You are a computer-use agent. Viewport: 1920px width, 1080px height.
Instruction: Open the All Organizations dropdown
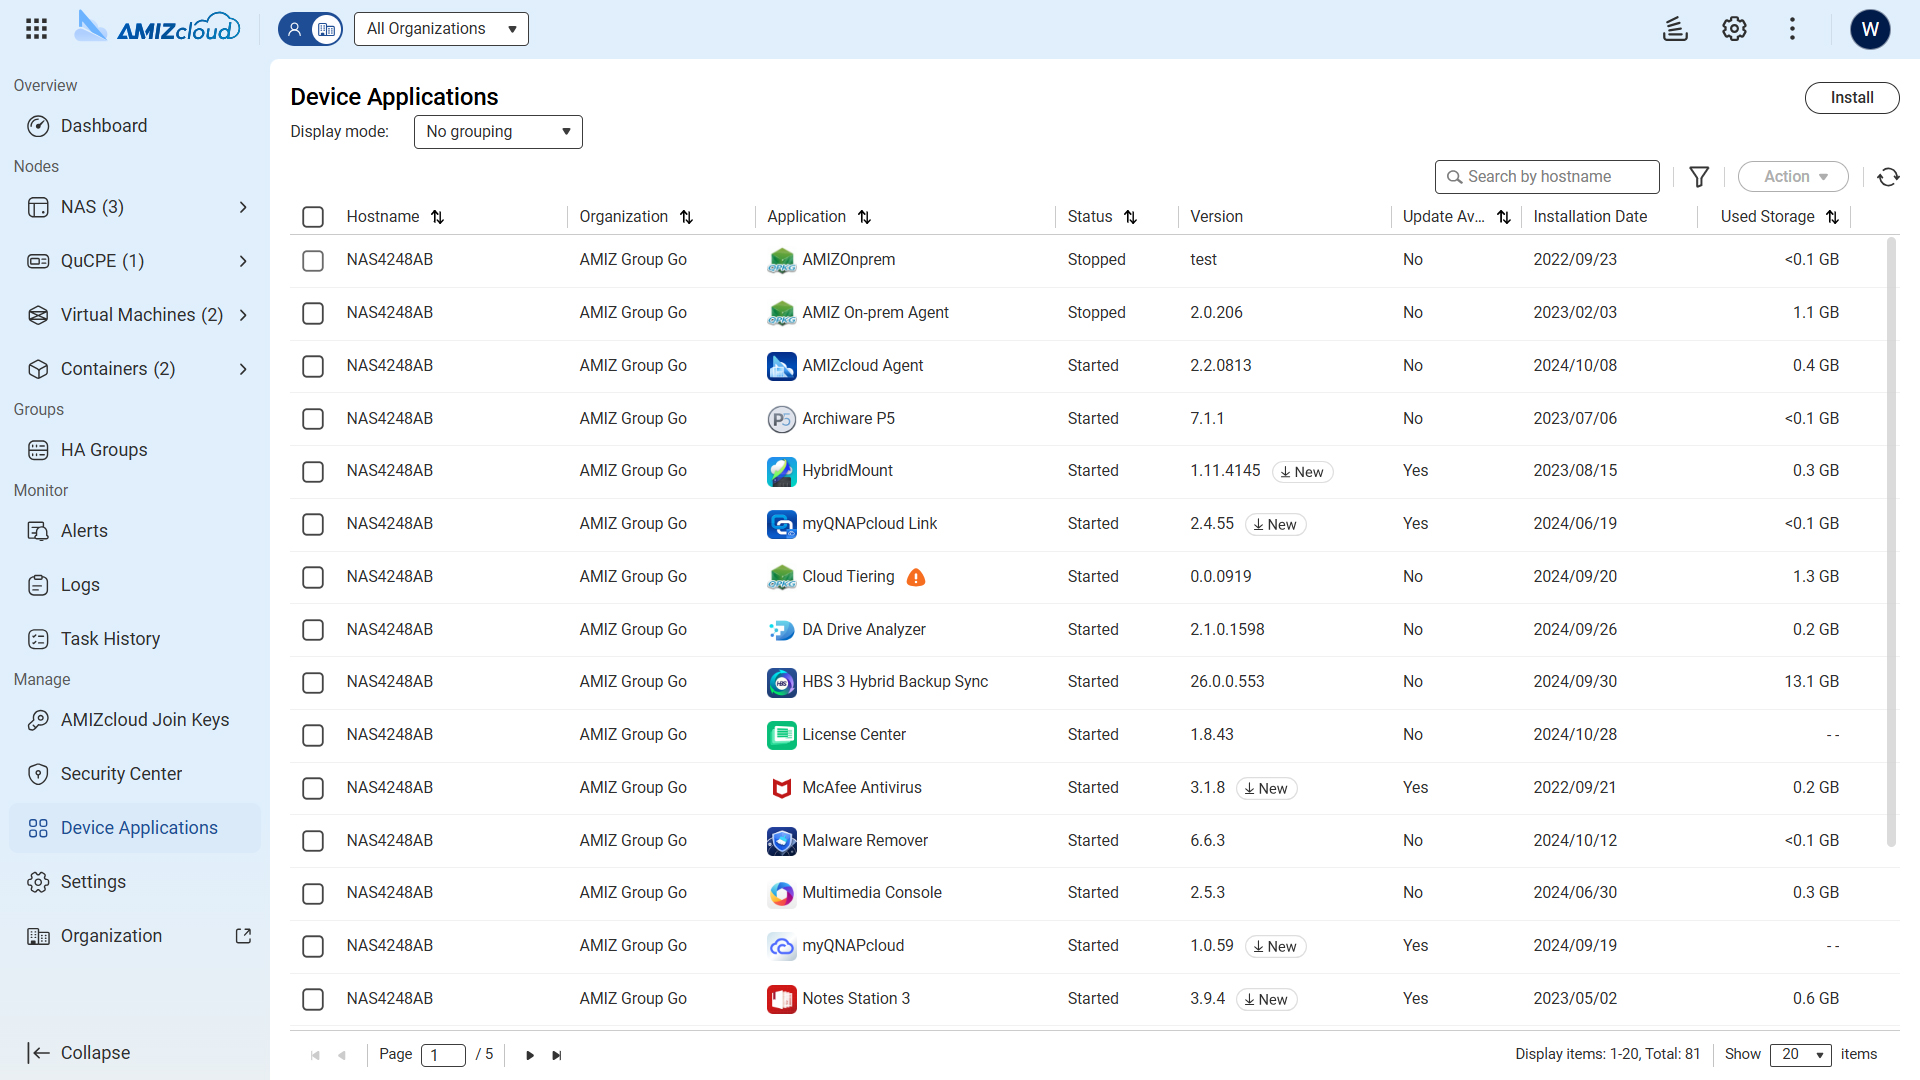(441, 29)
